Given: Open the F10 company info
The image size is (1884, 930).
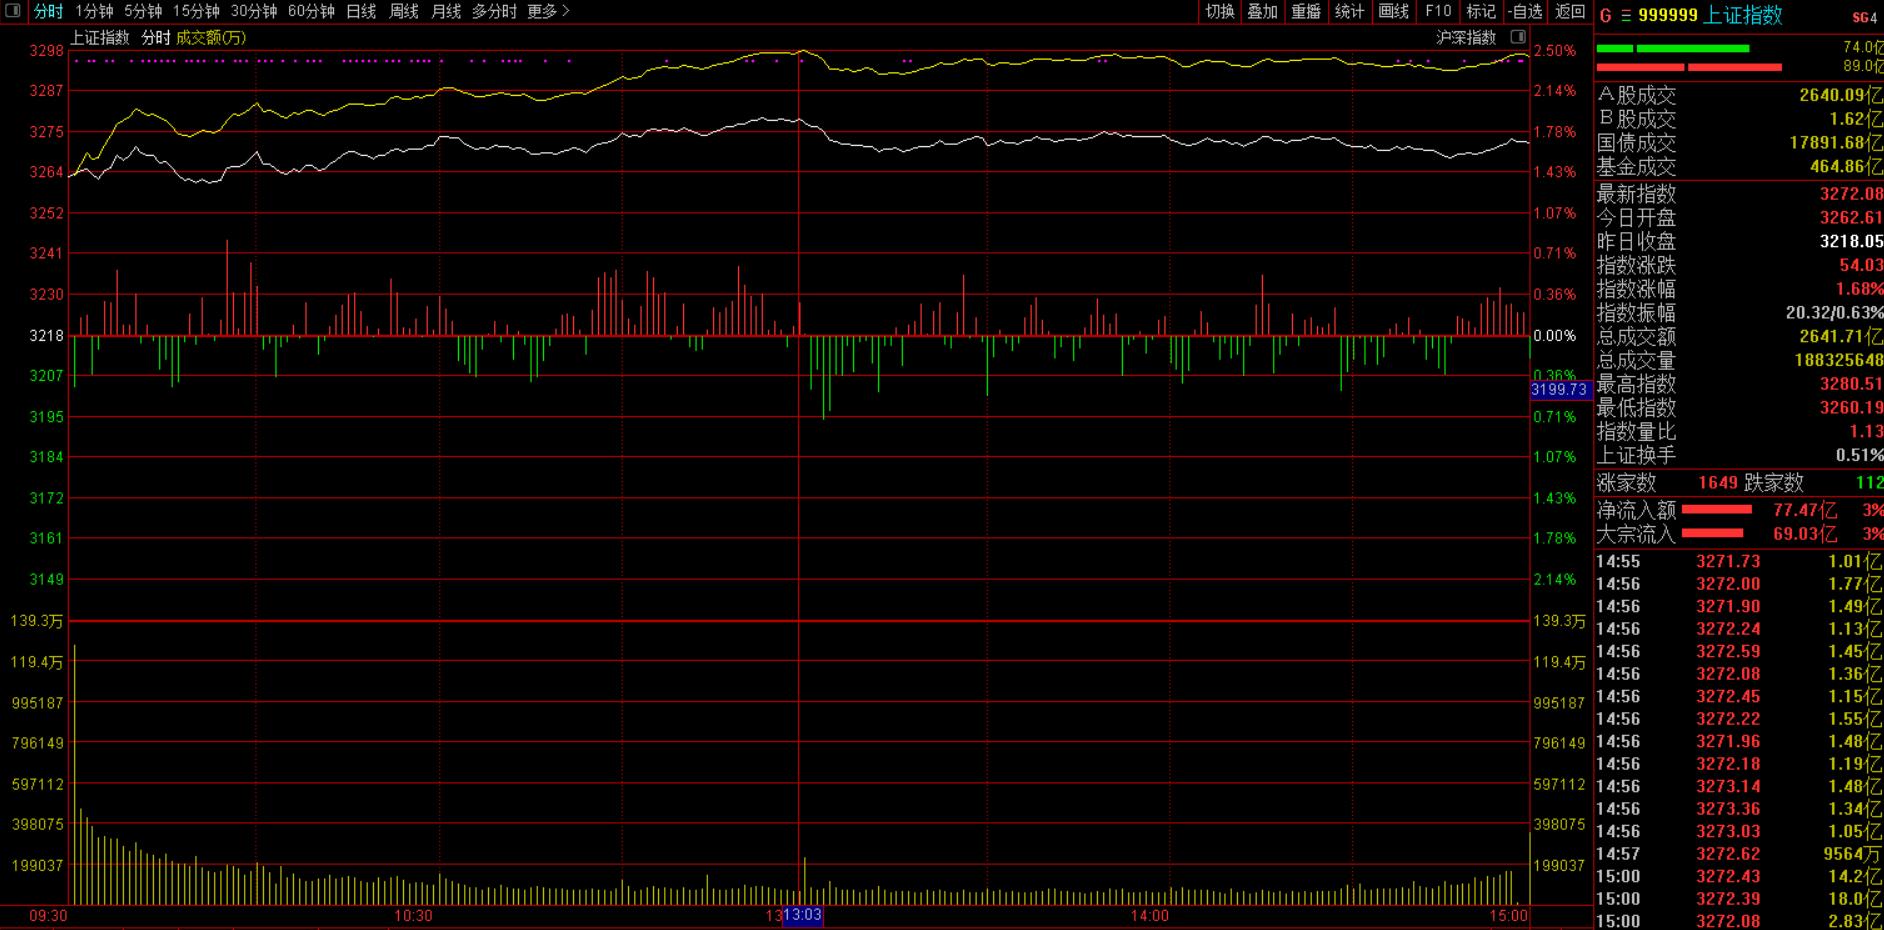Looking at the screenshot, I should pos(1438,11).
